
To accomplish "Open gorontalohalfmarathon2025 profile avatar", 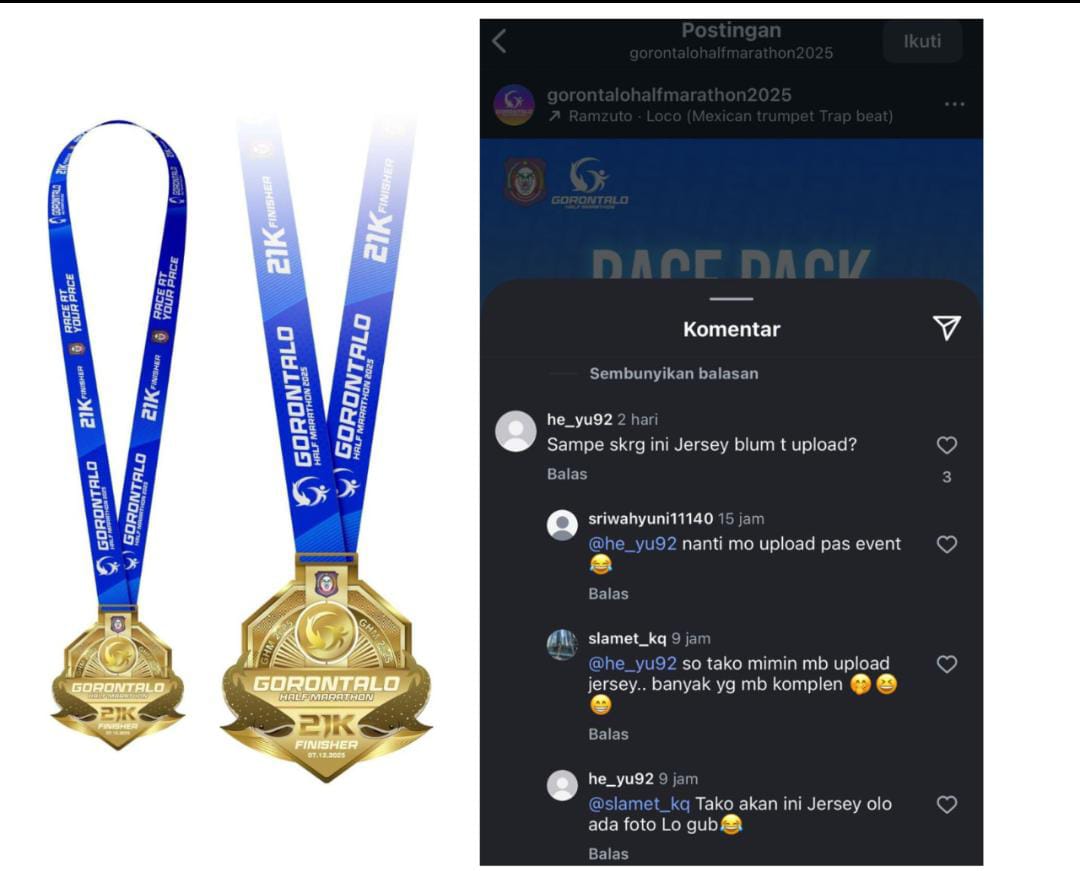I will point(515,105).
